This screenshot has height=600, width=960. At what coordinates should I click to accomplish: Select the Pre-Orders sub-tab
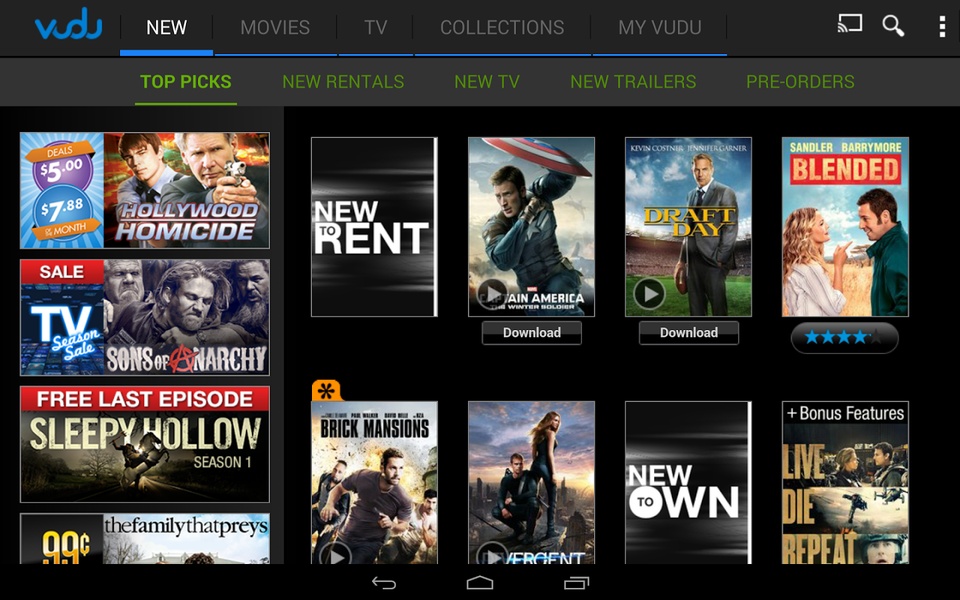(800, 82)
